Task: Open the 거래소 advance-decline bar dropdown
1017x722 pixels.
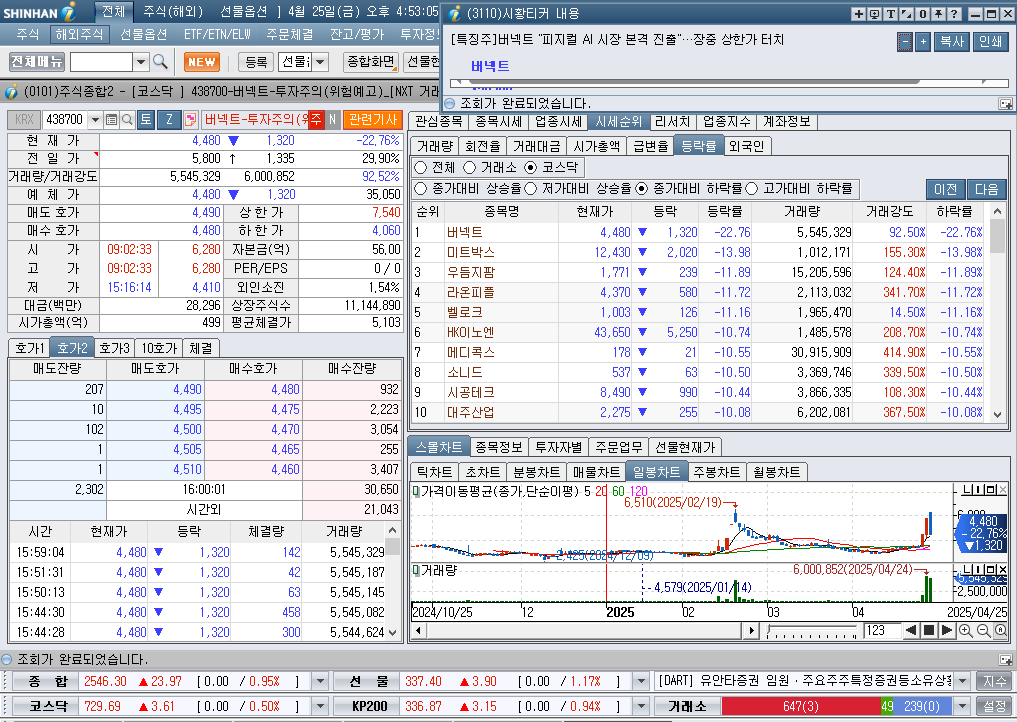Action: tap(963, 706)
